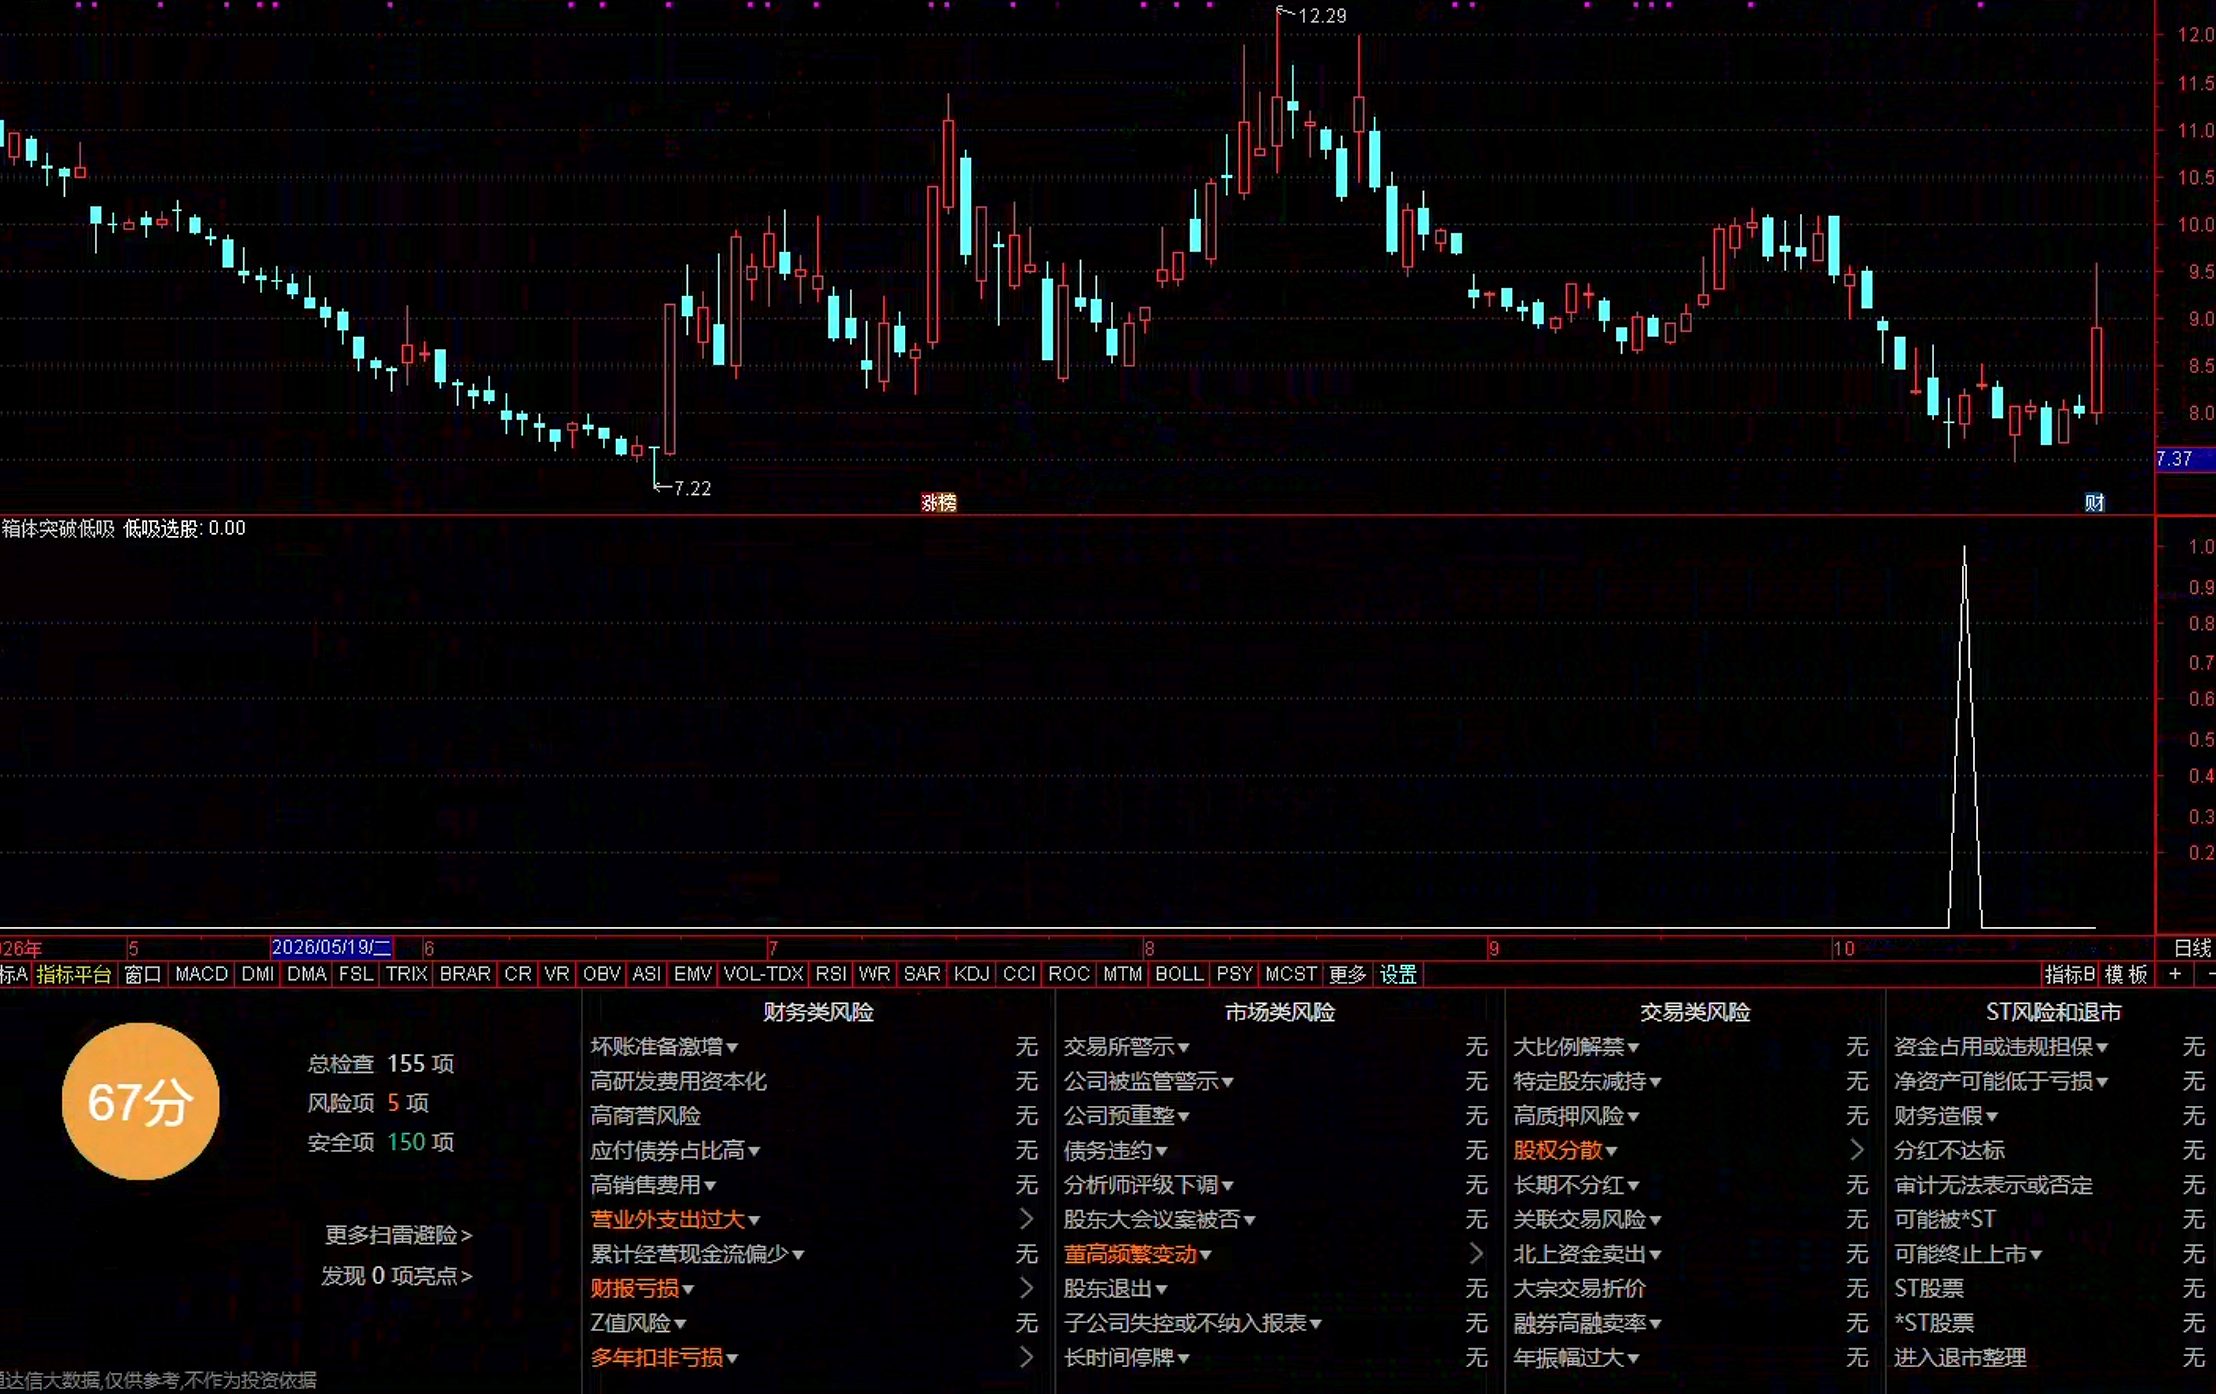Click the 日线 period label
The image size is (2216, 1394).
[2192, 947]
